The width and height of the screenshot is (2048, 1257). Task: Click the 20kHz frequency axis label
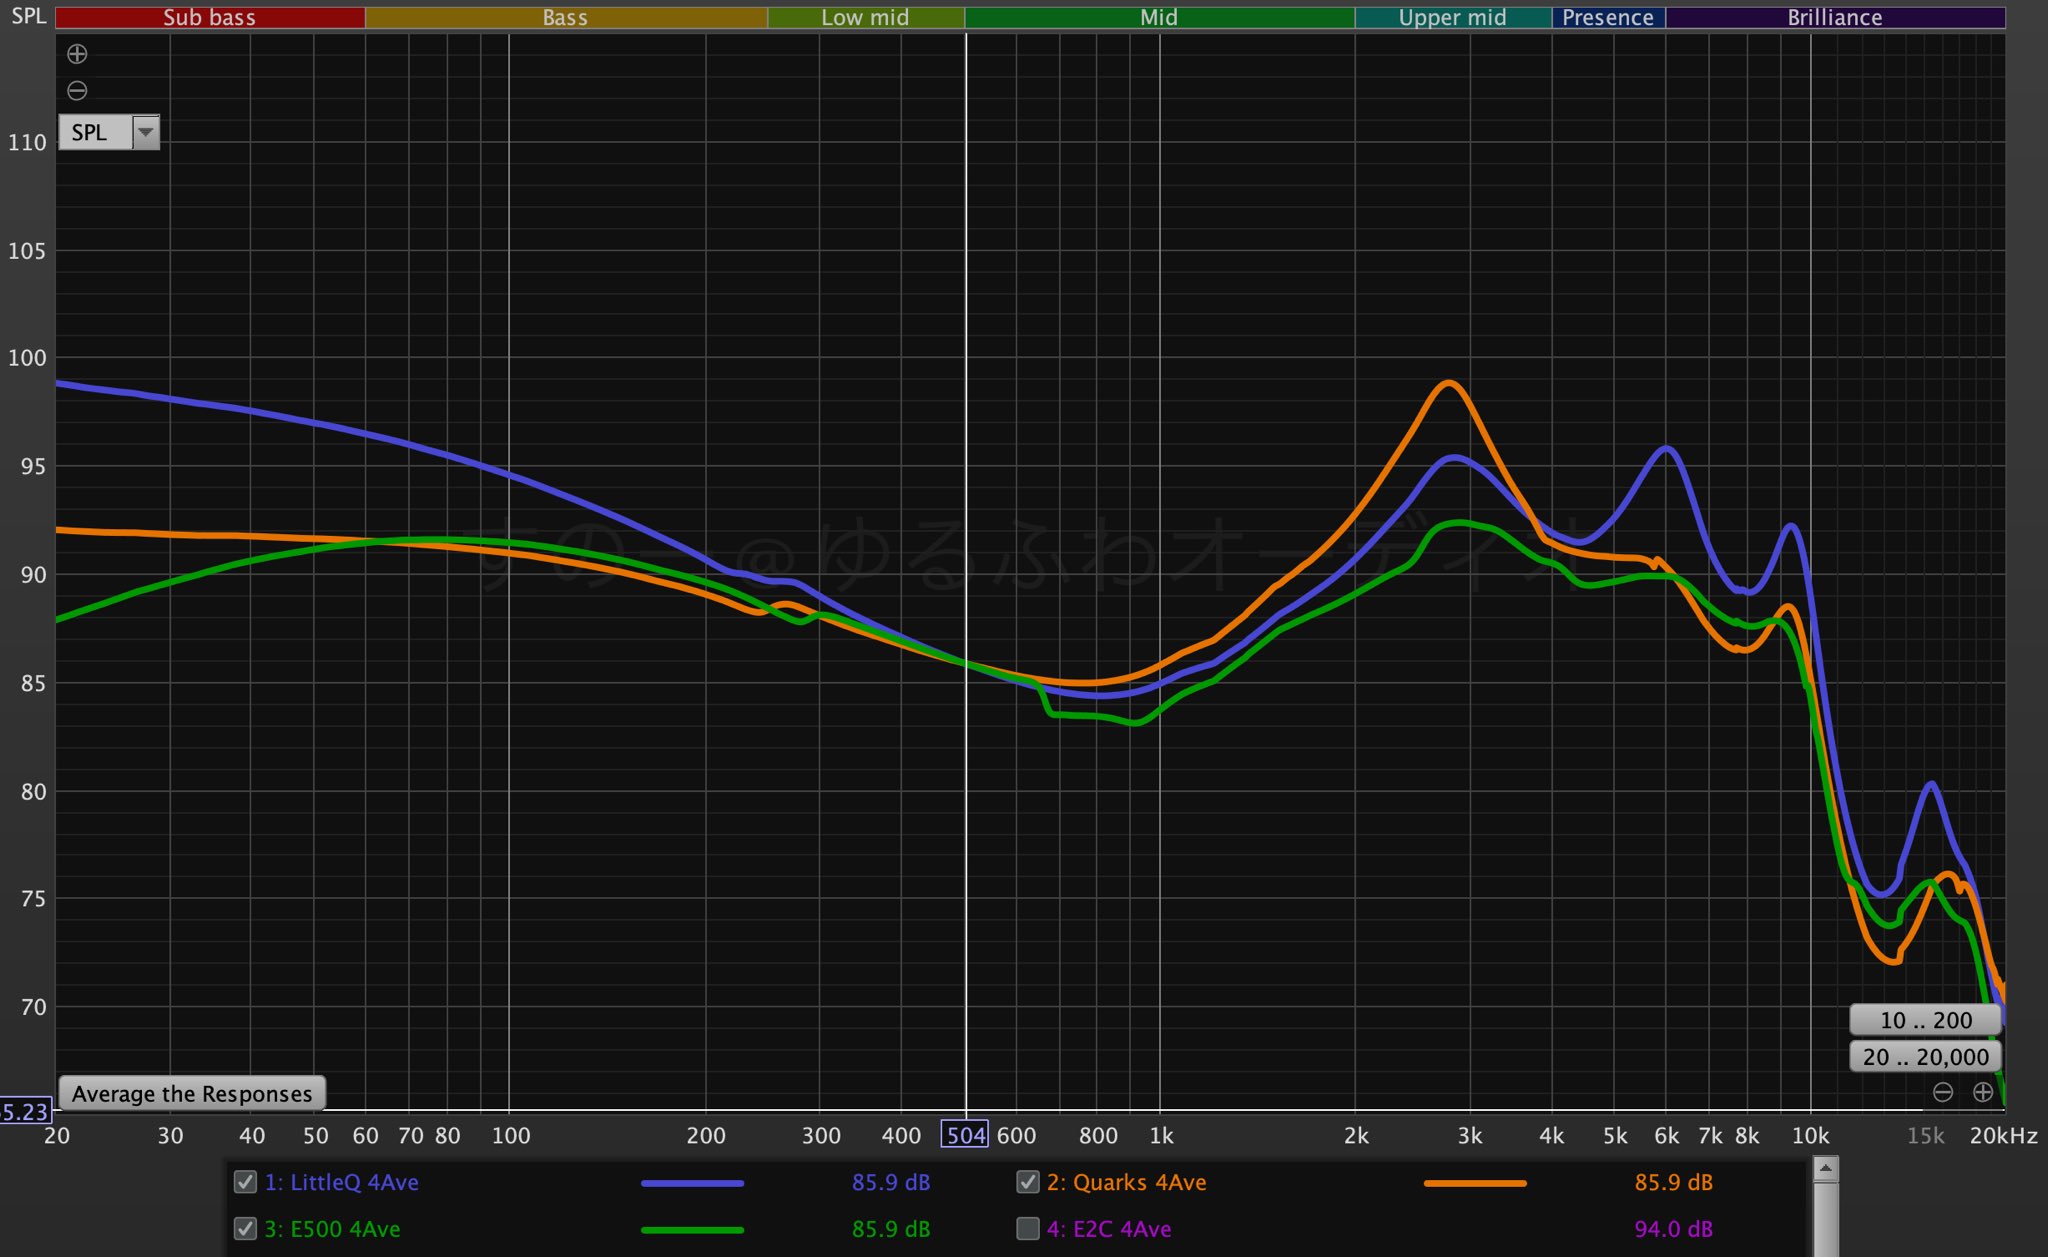coord(2003,1135)
